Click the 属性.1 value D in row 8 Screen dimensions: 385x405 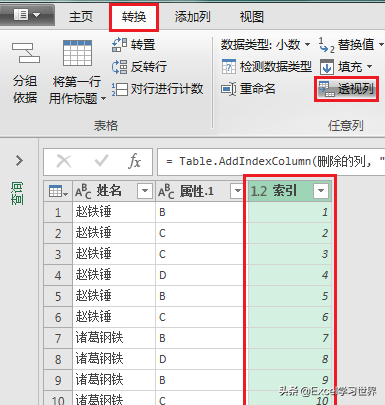click(x=199, y=359)
